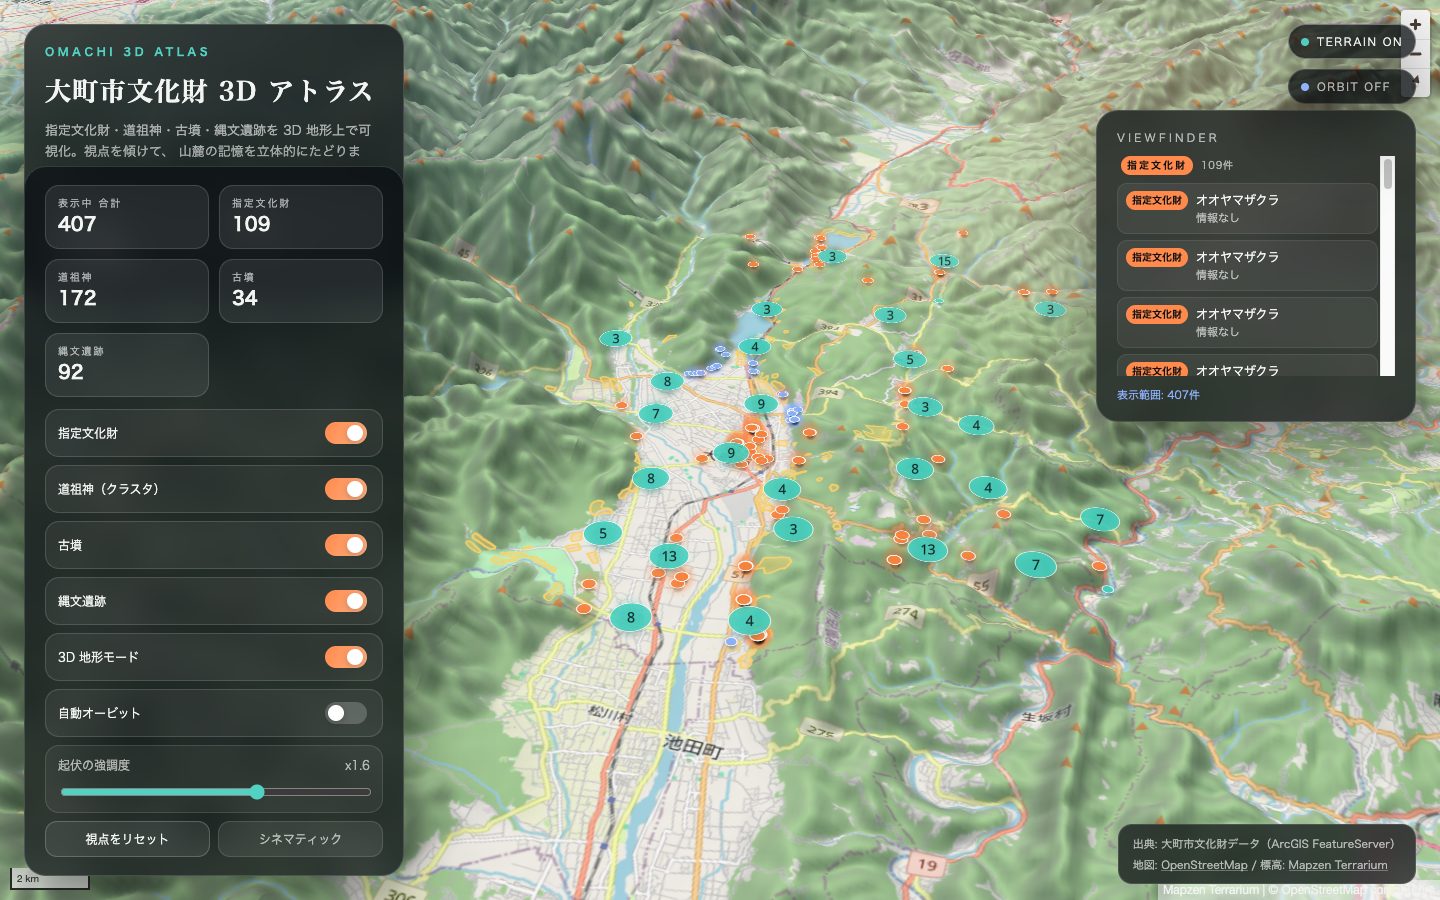This screenshot has height=900, width=1440.
Task: Click the 道祖神 172 stat card
Action: point(127,291)
